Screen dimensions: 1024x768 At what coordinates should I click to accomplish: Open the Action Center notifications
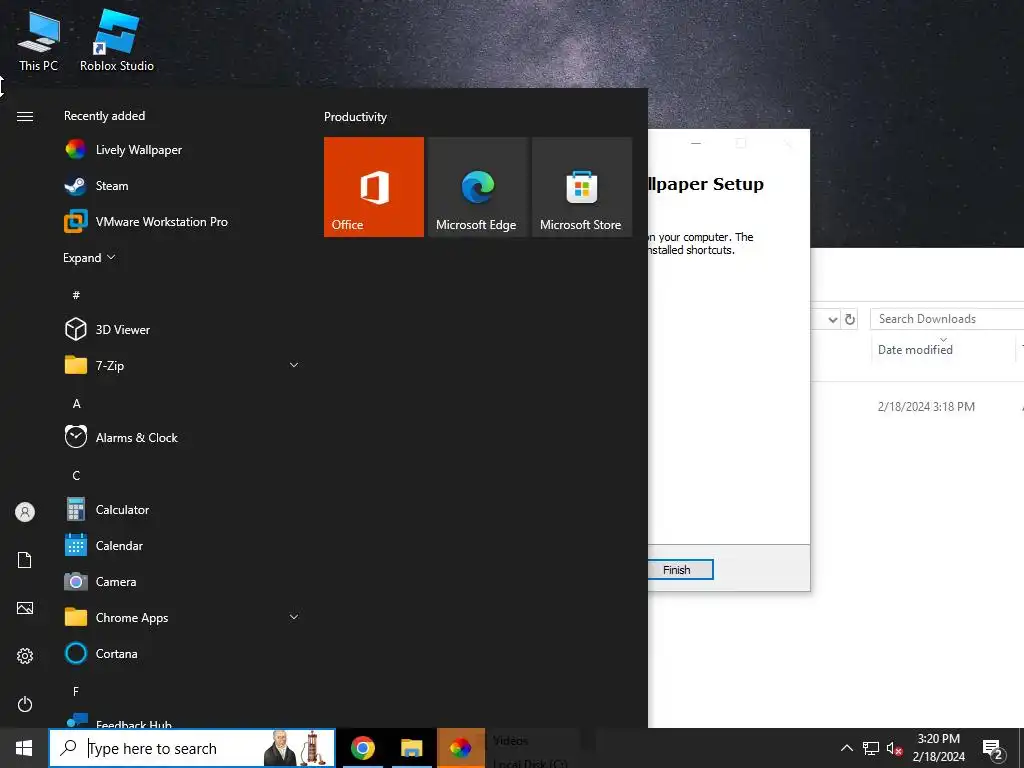[x=992, y=748]
